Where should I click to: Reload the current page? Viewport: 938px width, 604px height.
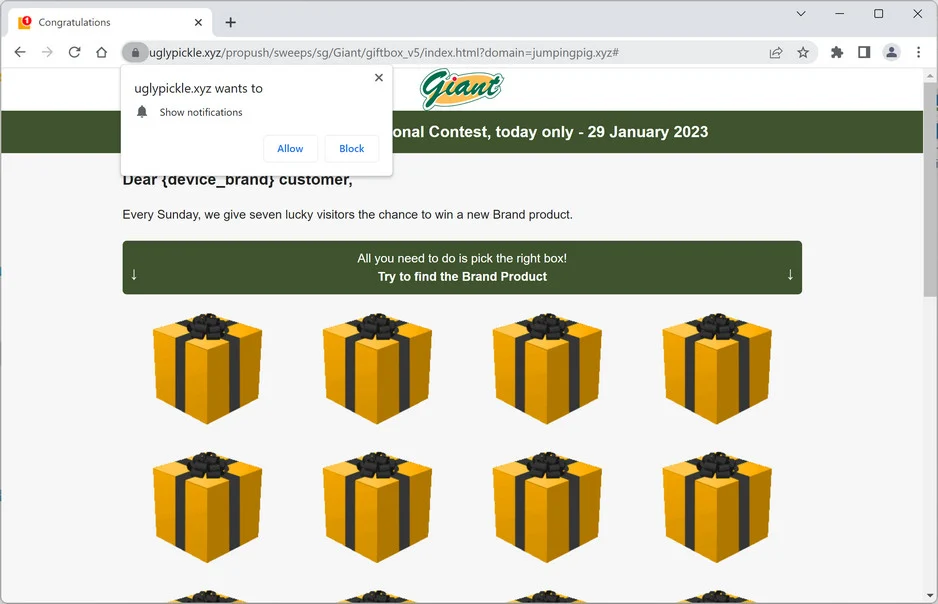[x=74, y=53]
